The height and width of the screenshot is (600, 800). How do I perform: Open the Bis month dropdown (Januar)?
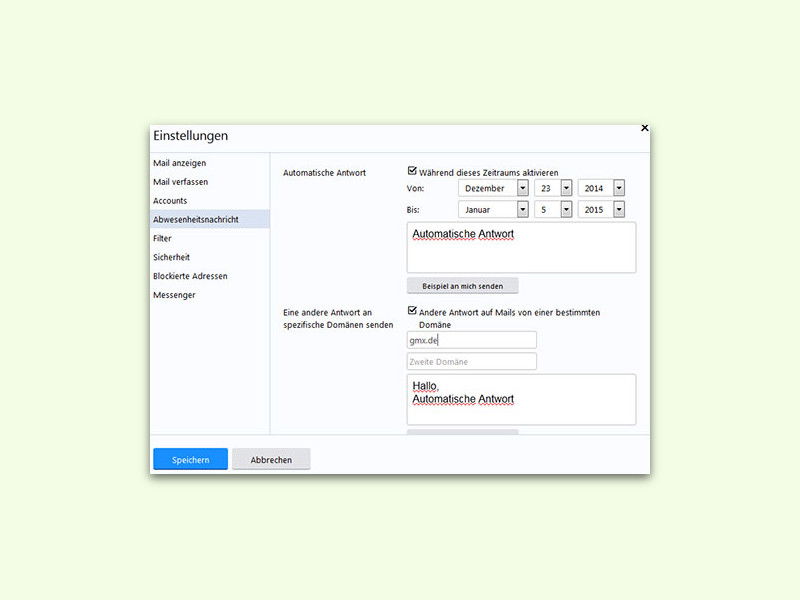pyautogui.click(x=493, y=210)
